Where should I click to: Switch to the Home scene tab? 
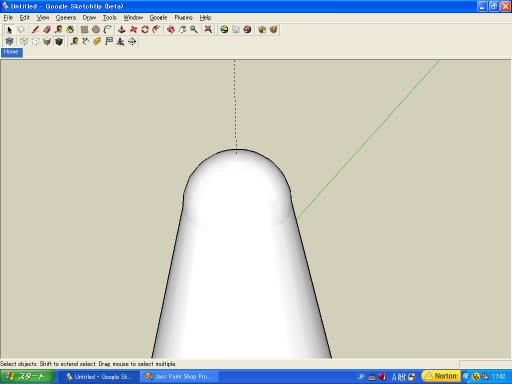tap(11, 52)
